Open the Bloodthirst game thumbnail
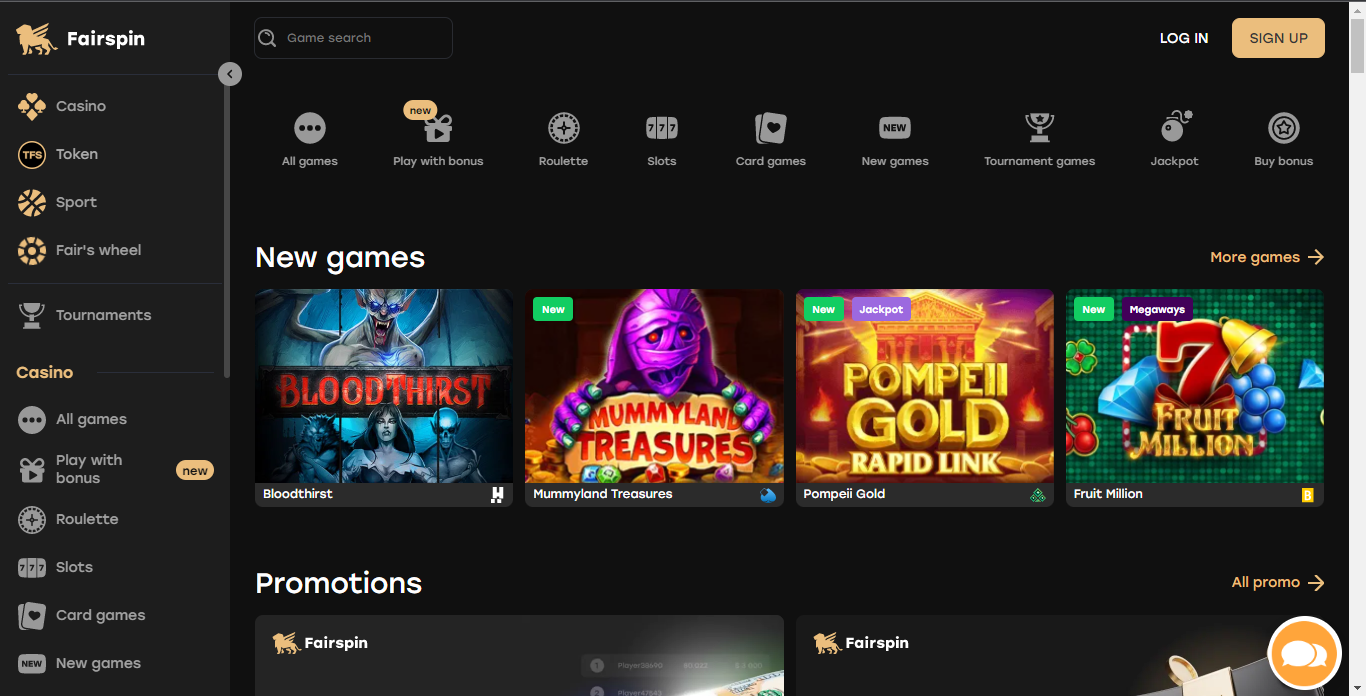Image resolution: width=1366 pixels, height=696 pixels. coord(384,386)
